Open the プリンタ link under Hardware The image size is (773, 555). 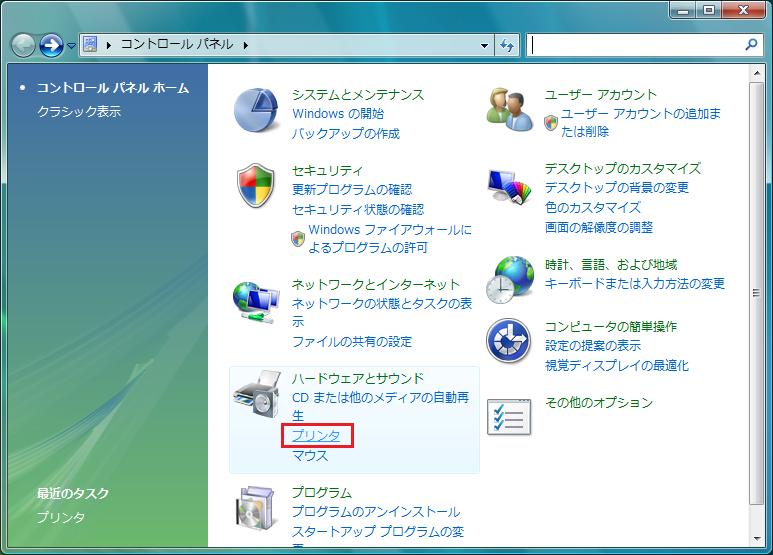pos(316,436)
